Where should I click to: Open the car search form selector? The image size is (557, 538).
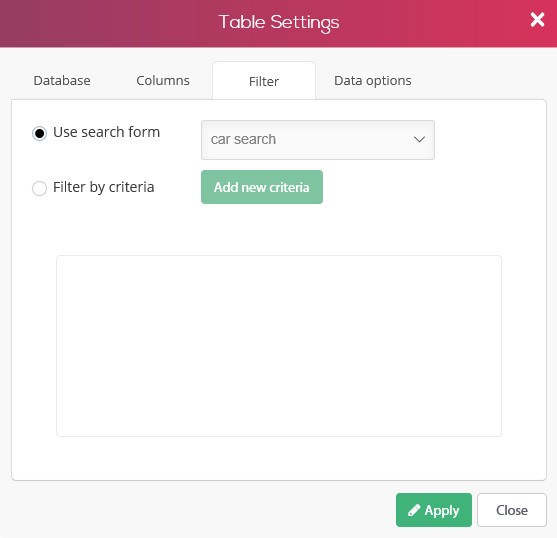tap(318, 140)
